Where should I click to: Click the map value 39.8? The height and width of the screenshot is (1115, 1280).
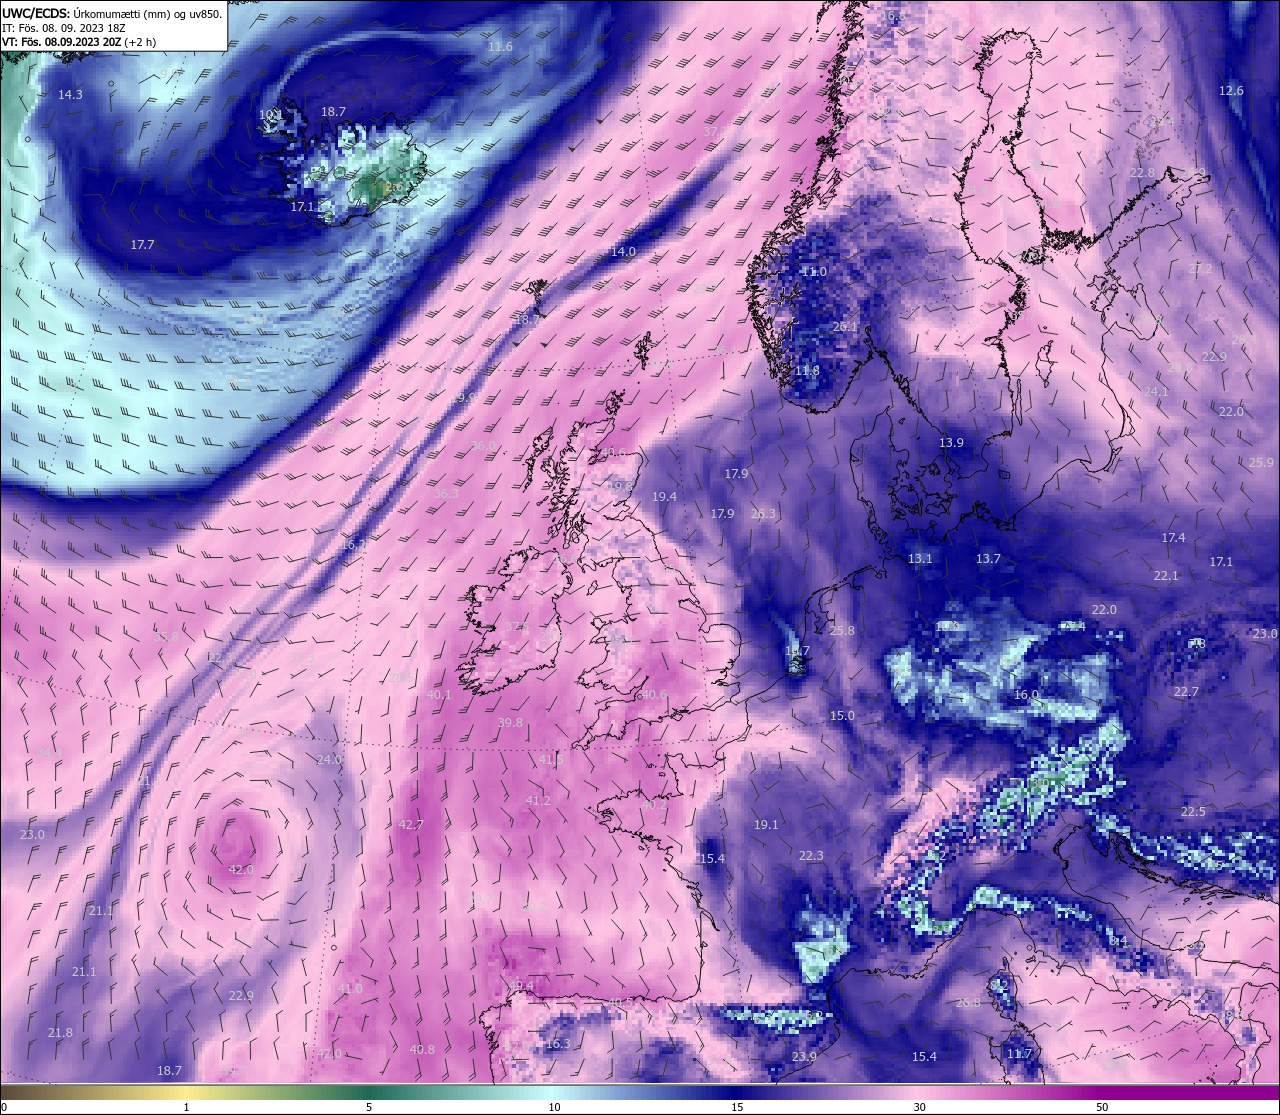510,723
